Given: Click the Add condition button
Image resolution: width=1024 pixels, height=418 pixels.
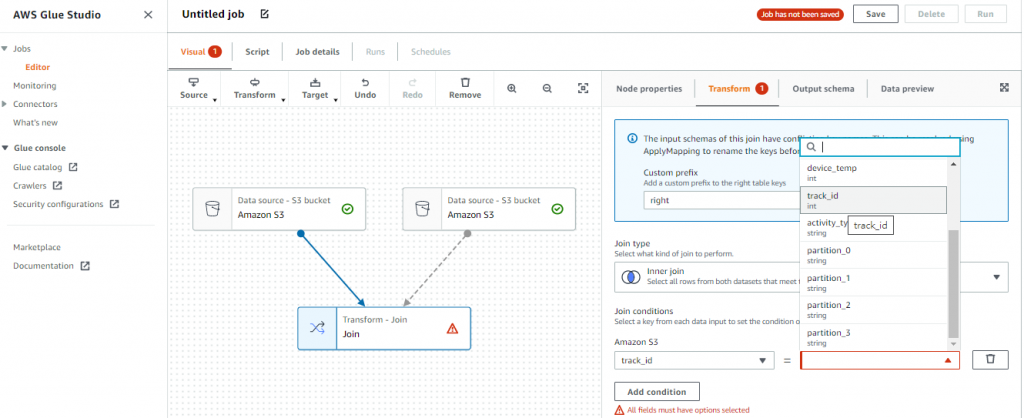Looking at the screenshot, I should [657, 392].
